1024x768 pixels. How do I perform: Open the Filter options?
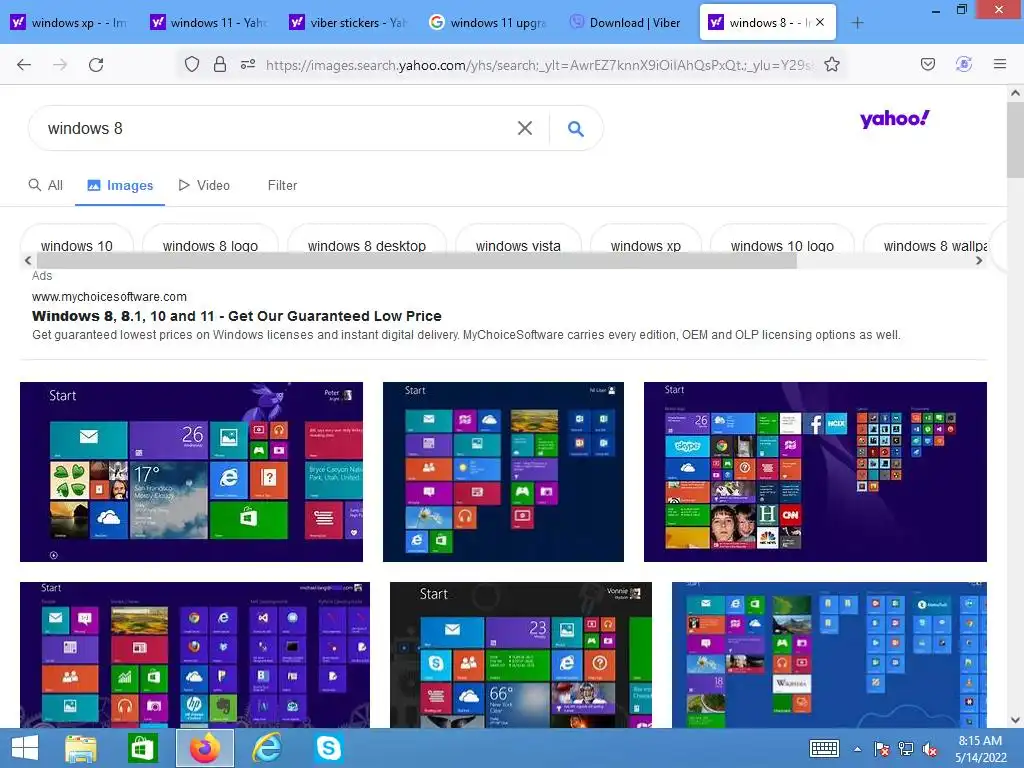coord(282,185)
